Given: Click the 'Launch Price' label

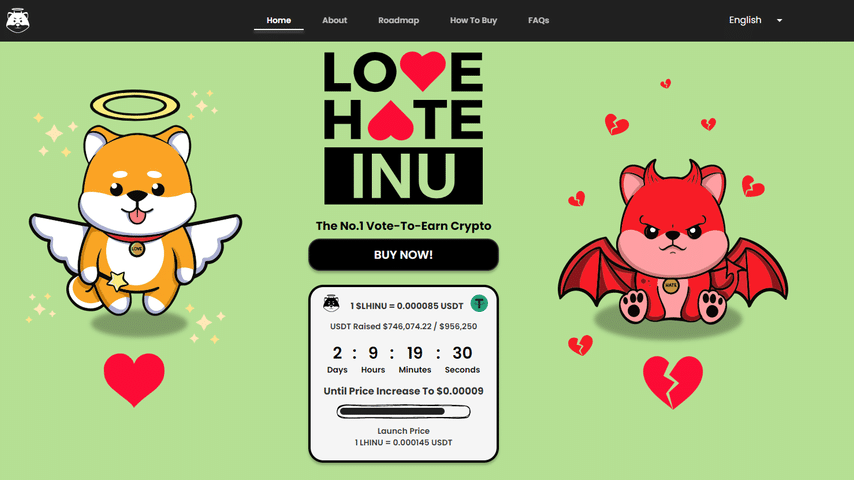Looking at the screenshot, I should (404, 430).
